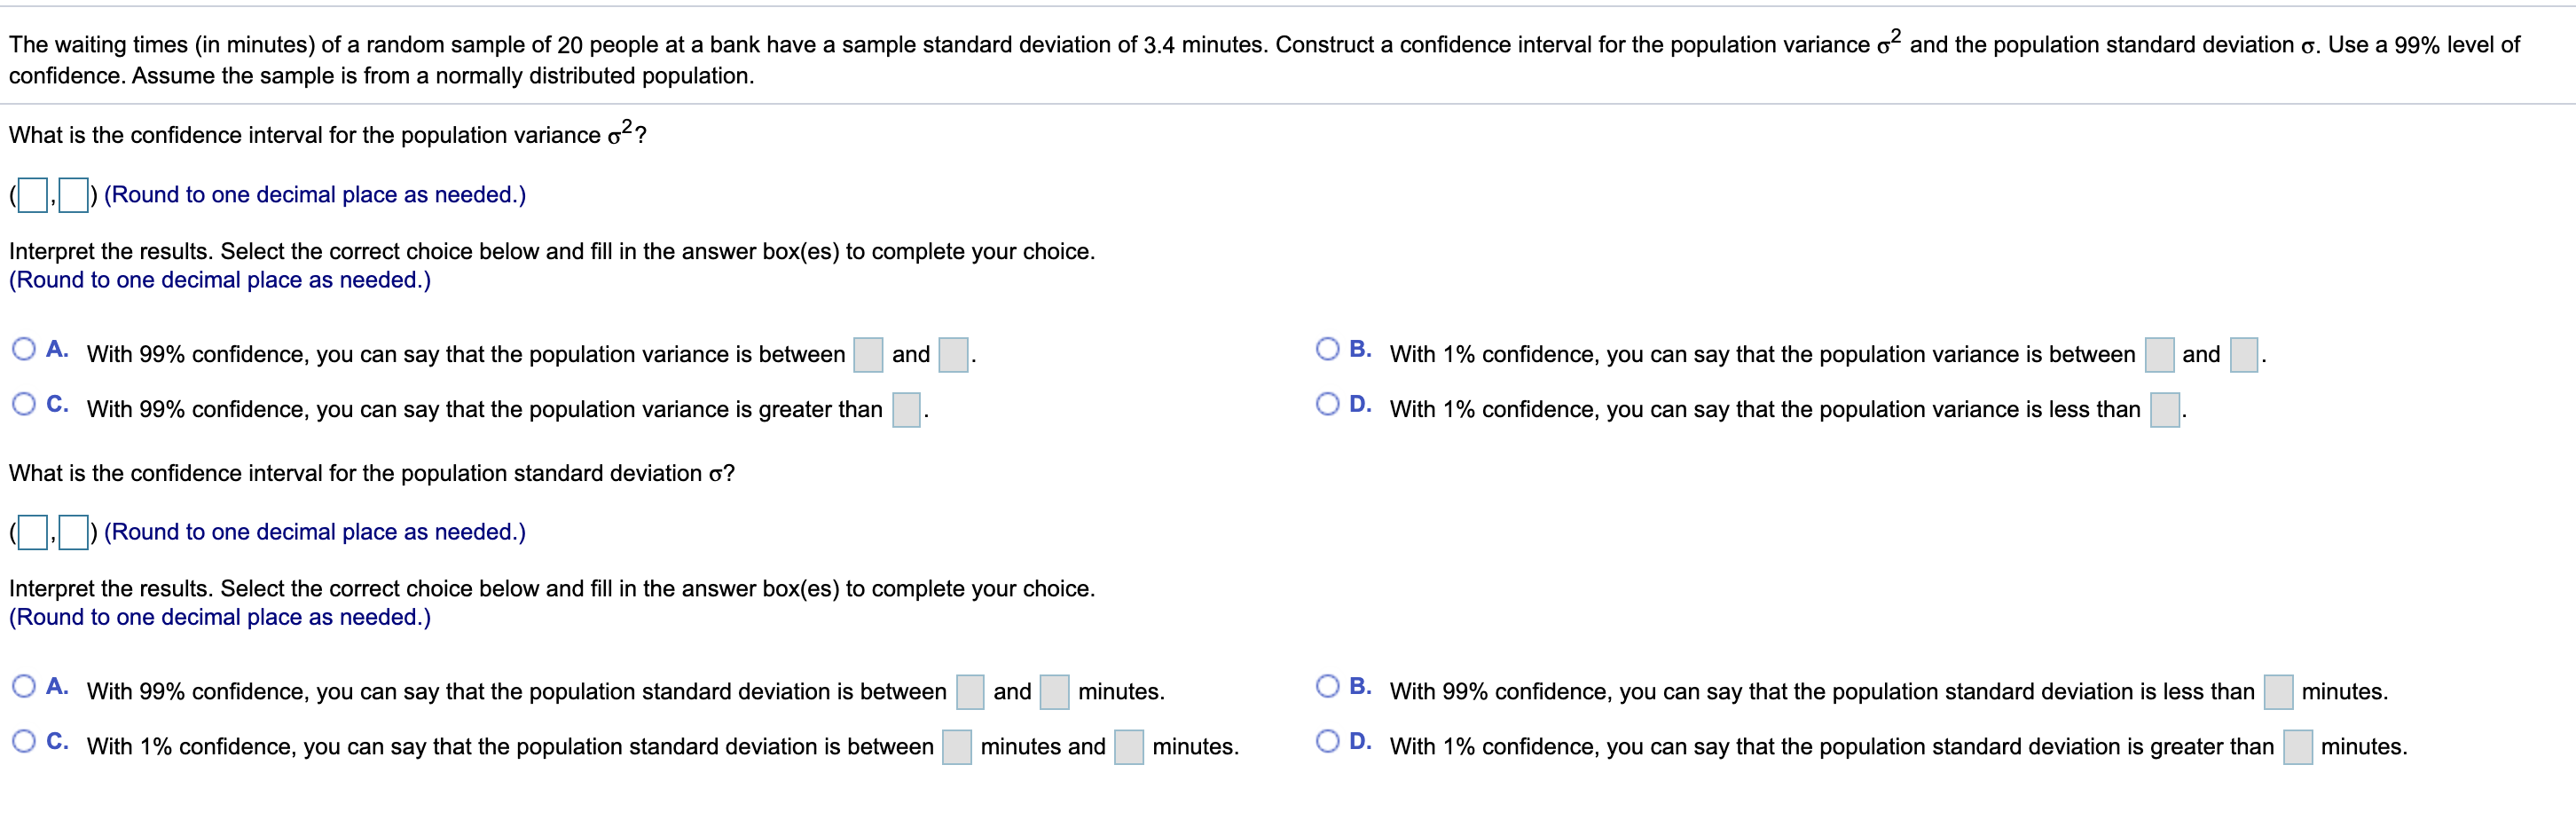Click first answer box in standard deviation option A

(970, 692)
